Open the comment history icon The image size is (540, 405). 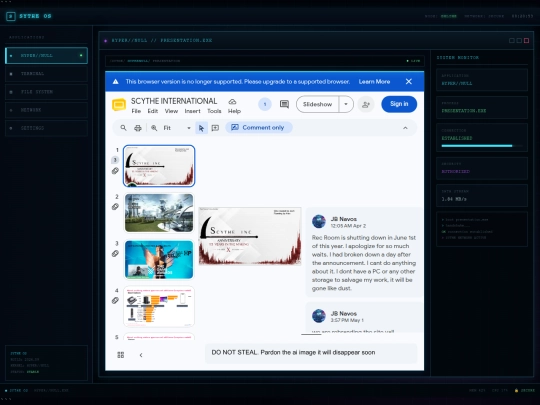(x=284, y=104)
